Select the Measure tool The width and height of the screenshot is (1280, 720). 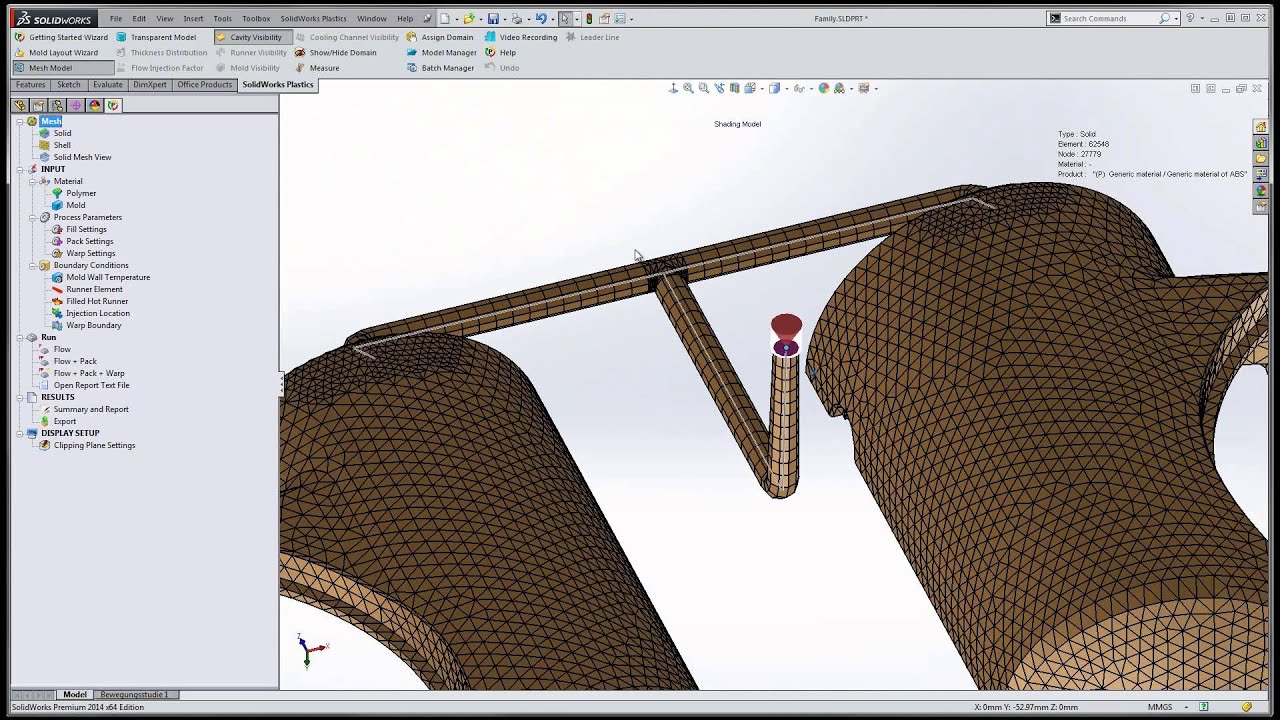pos(317,68)
